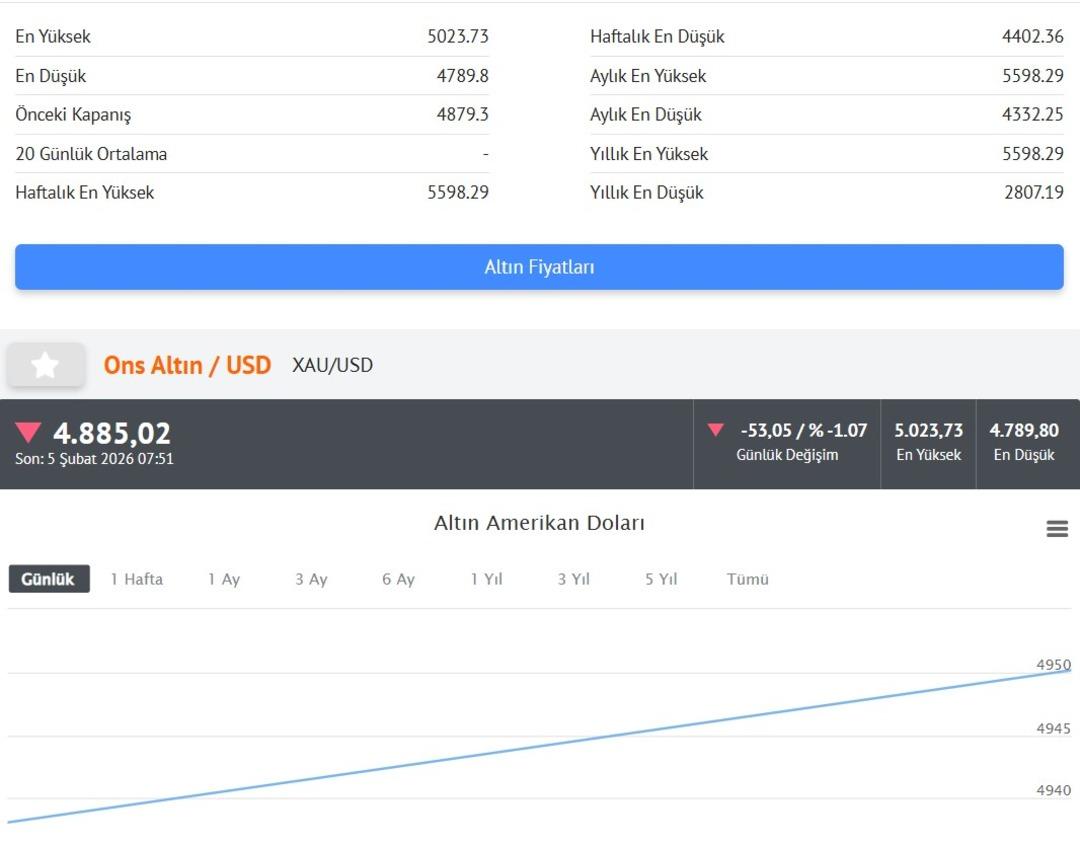Open the chart hamburger menu
This screenshot has height=846, width=1080.
pos(1057,529)
